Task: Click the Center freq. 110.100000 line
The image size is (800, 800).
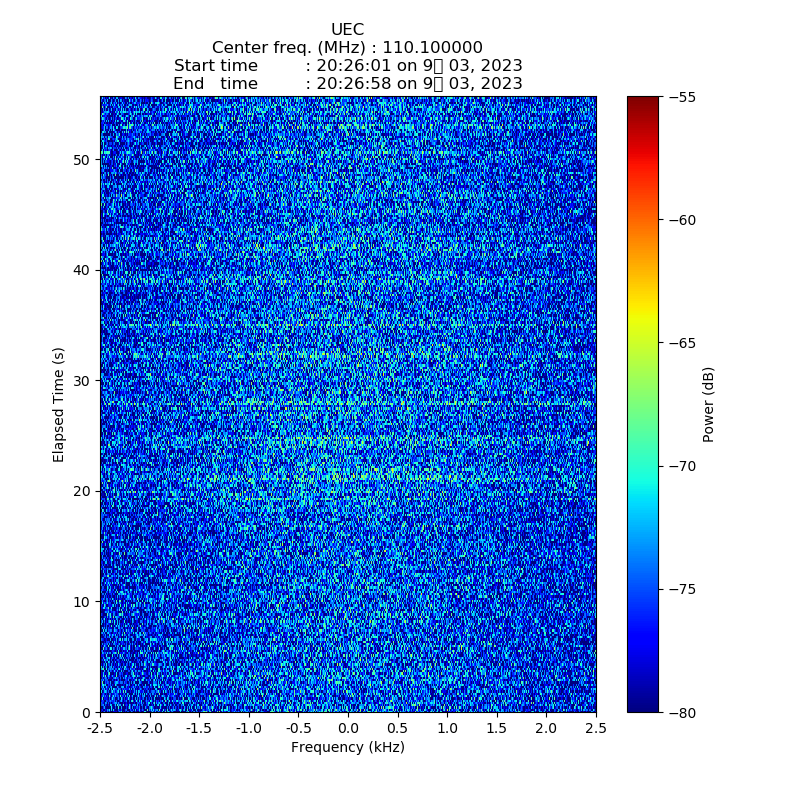Action: coord(347,48)
